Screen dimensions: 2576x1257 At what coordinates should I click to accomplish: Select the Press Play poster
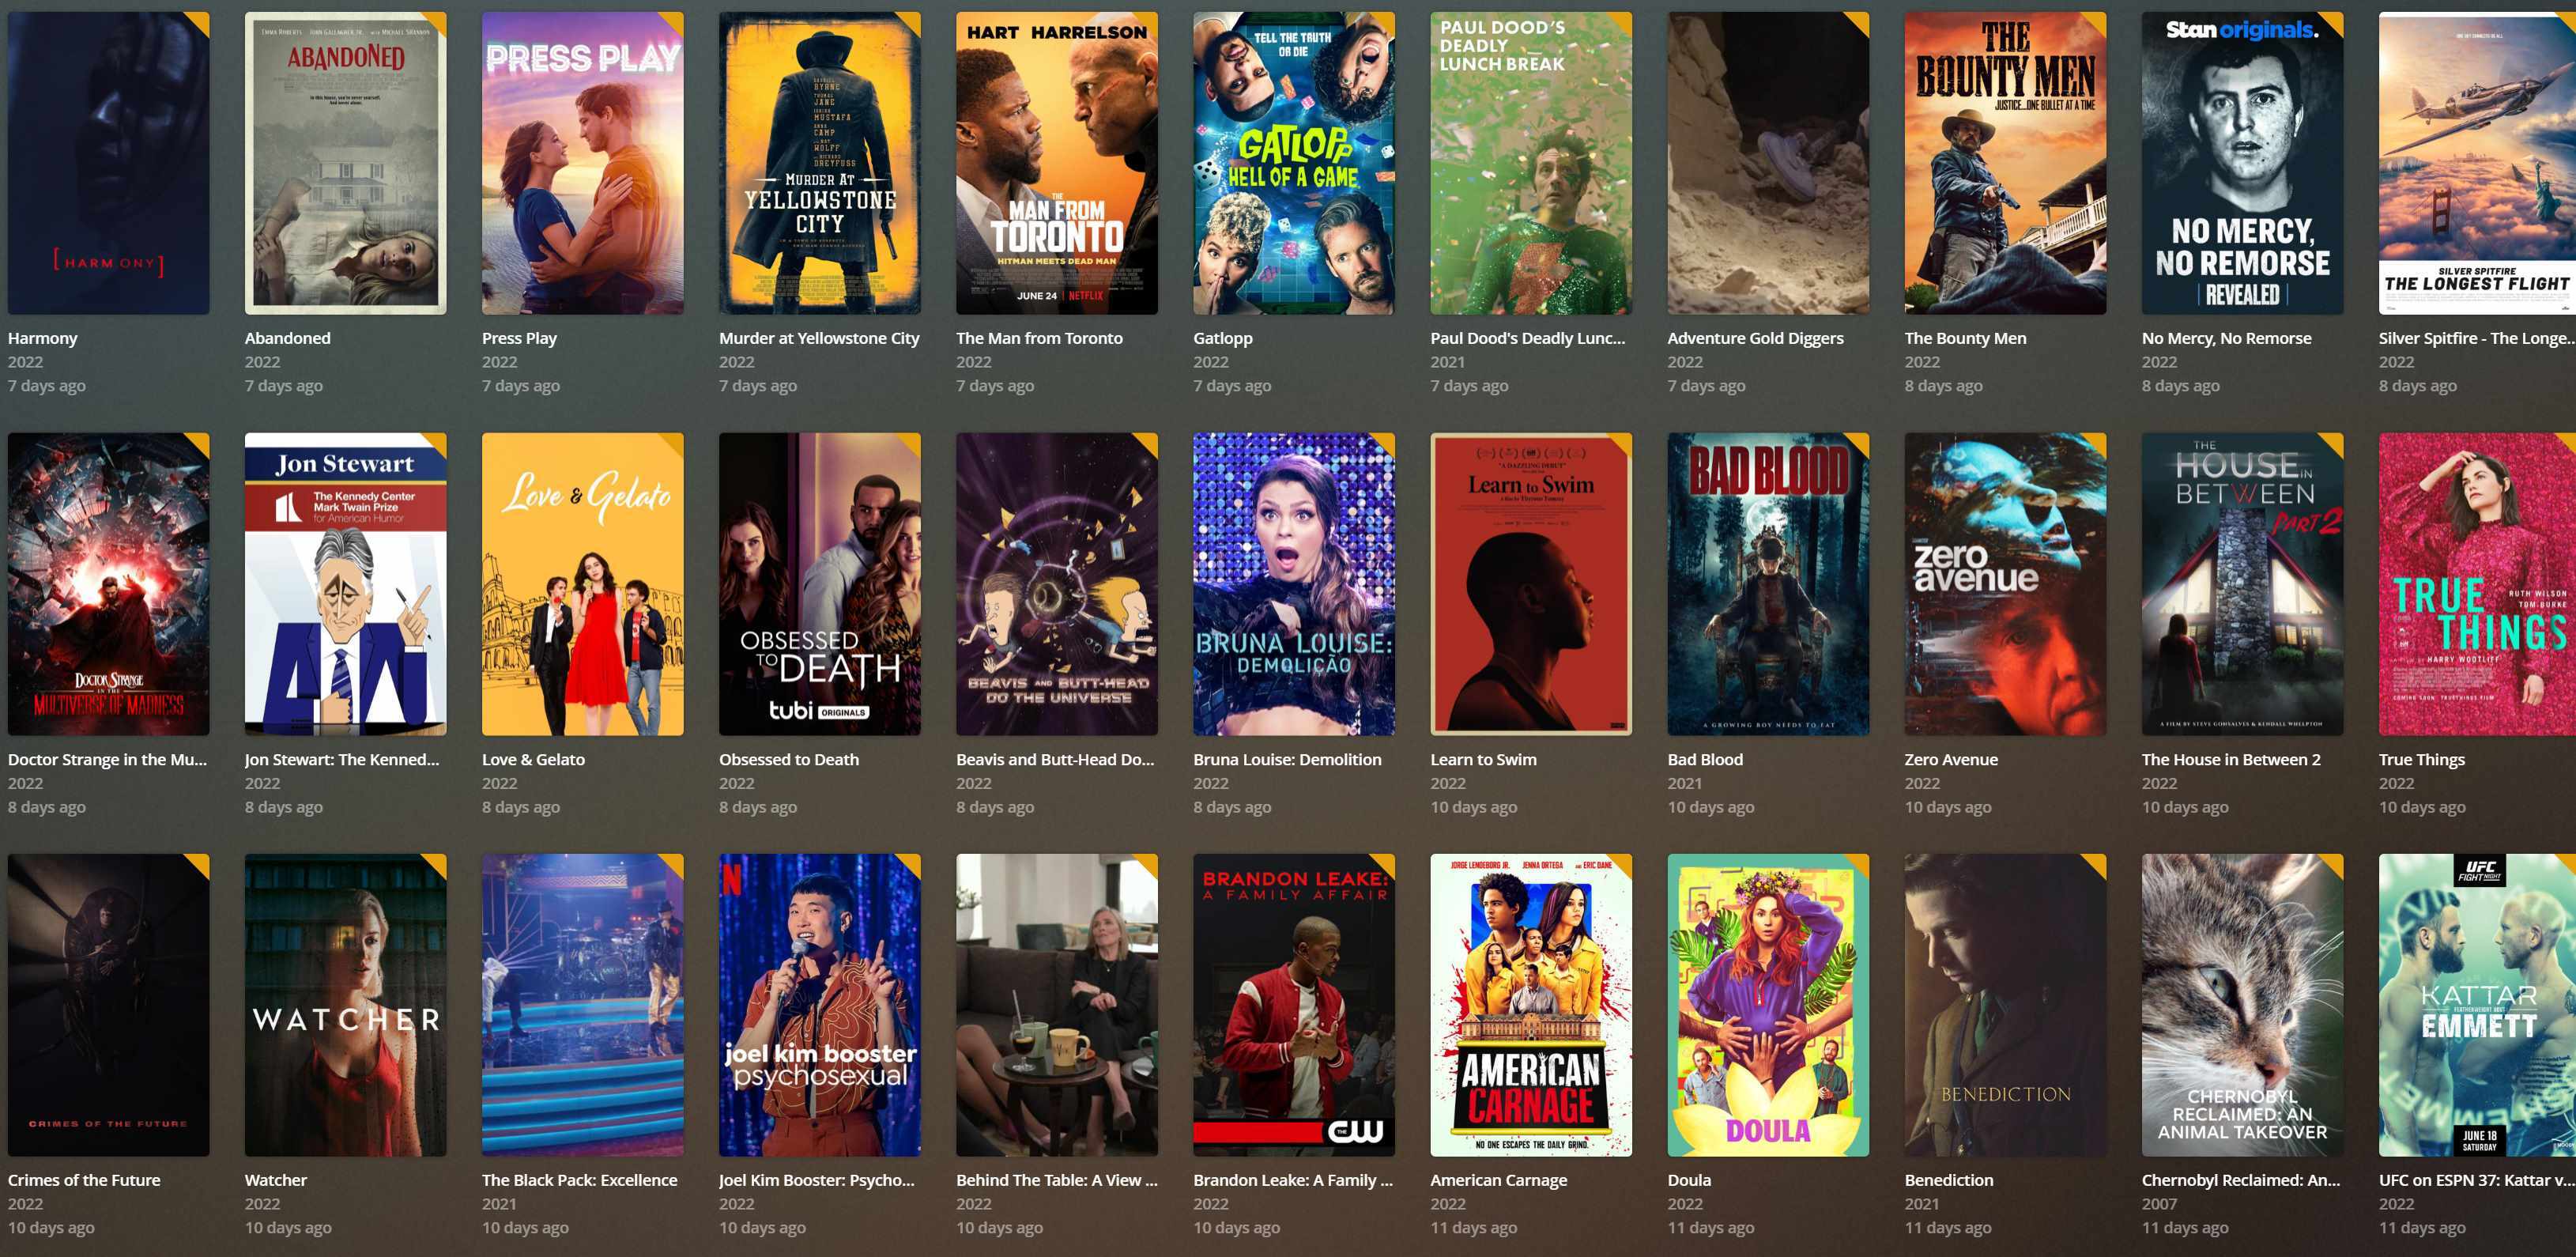tap(582, 163)
